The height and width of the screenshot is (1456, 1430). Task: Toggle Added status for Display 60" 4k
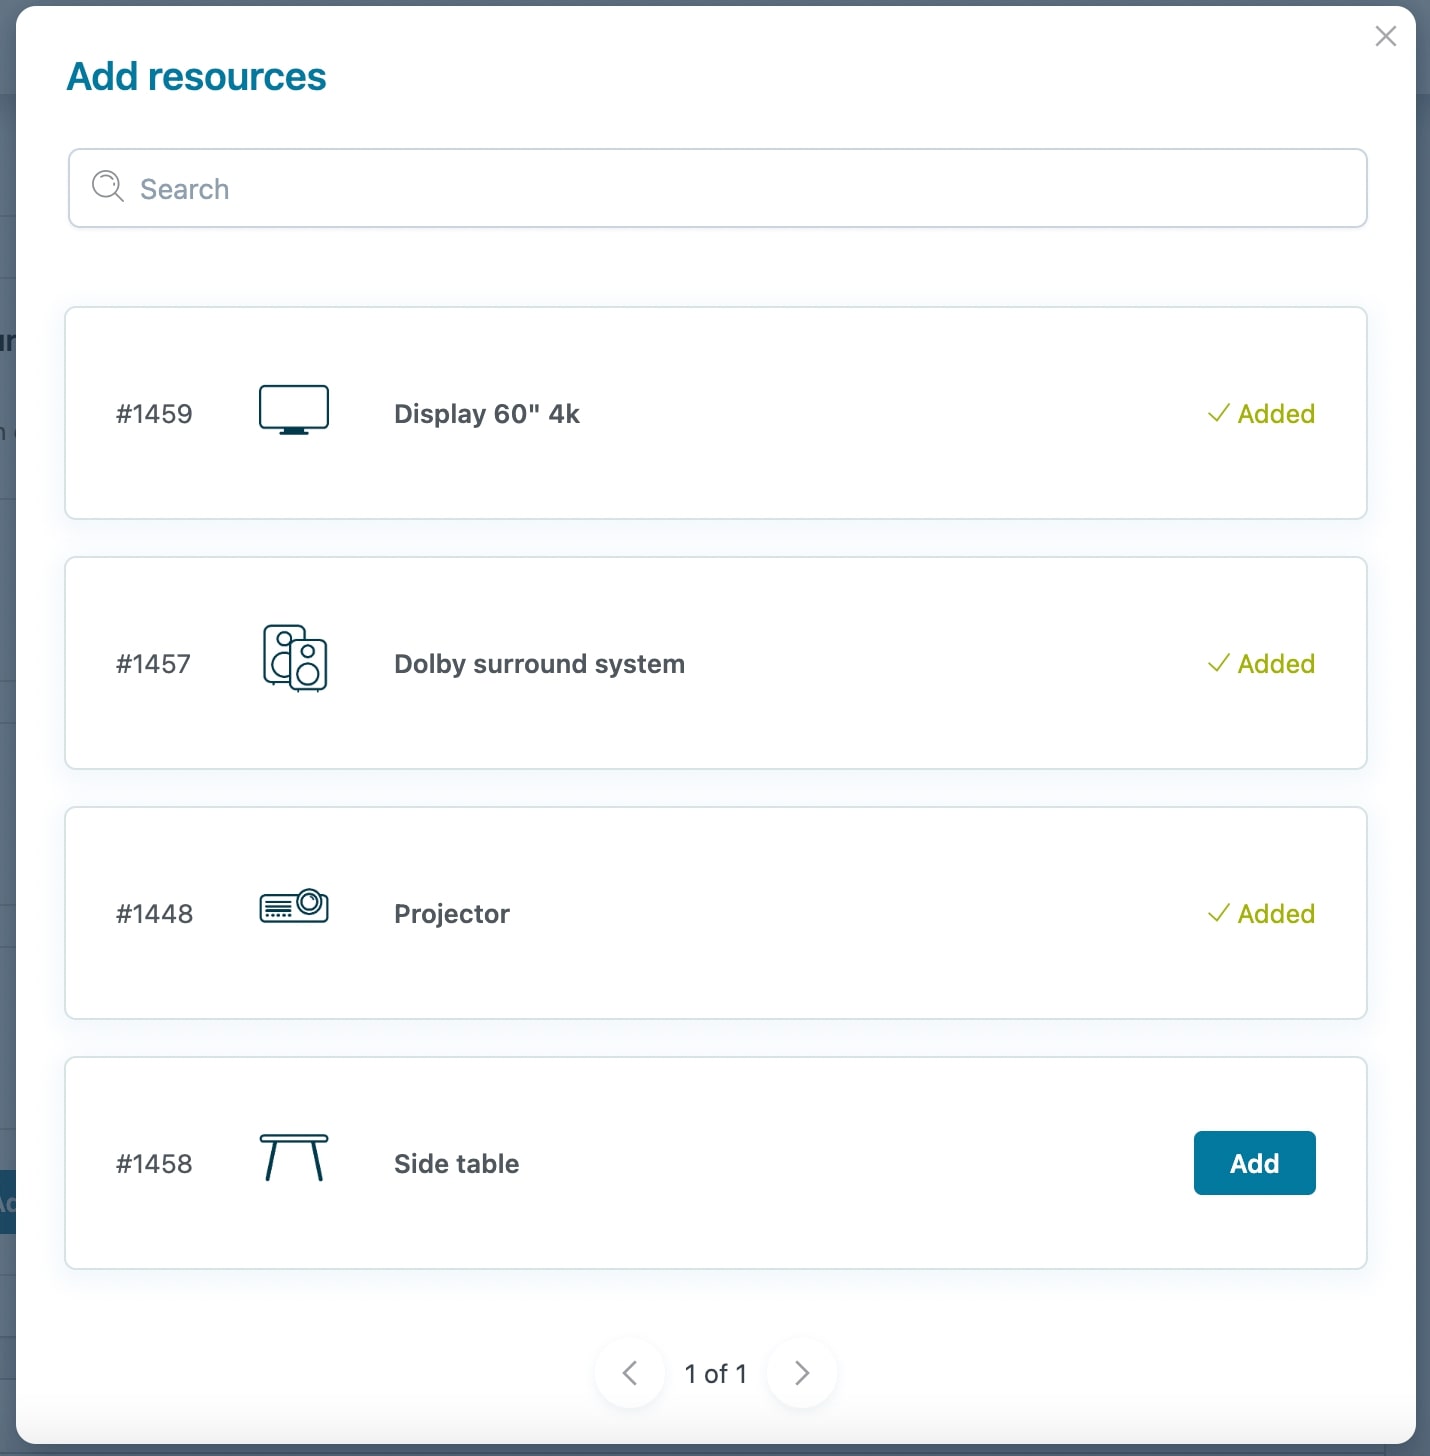click(1261, 414)
